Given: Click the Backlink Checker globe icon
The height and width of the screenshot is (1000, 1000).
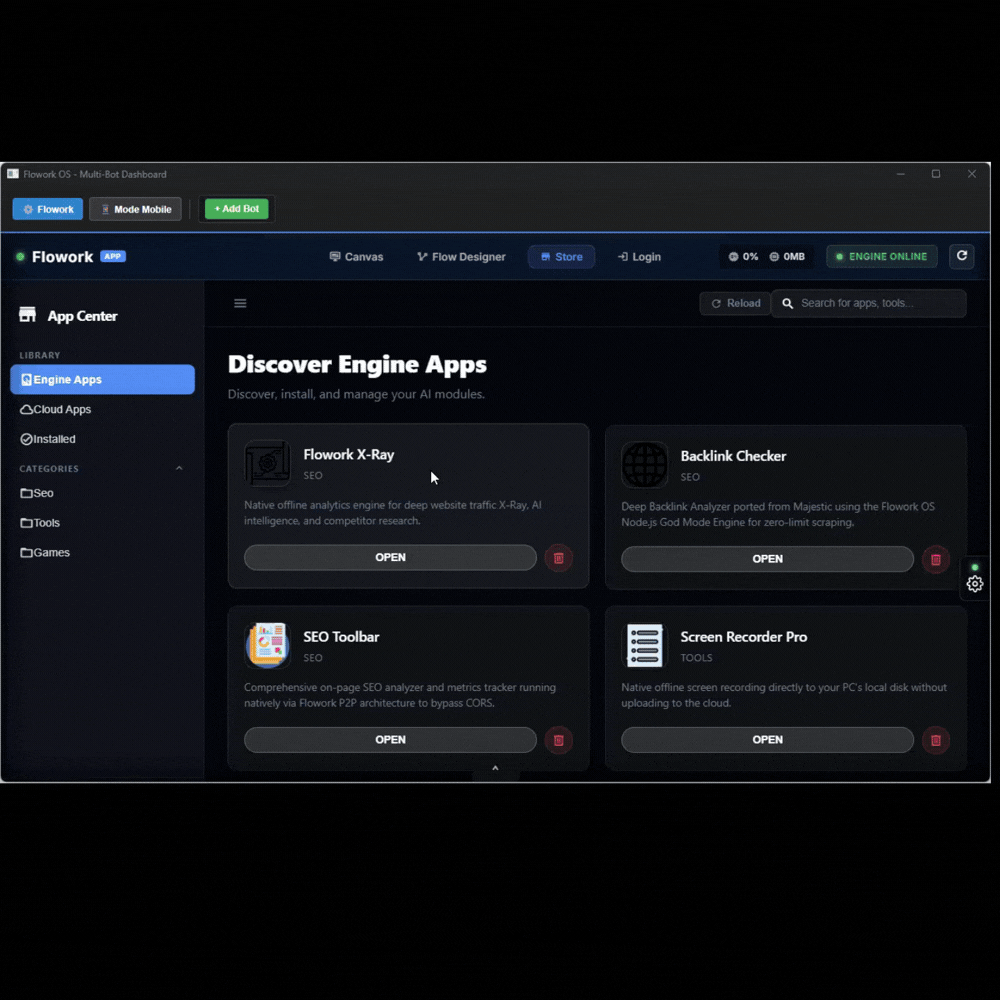Looking at the screenshot, I should tap(645, 465).
